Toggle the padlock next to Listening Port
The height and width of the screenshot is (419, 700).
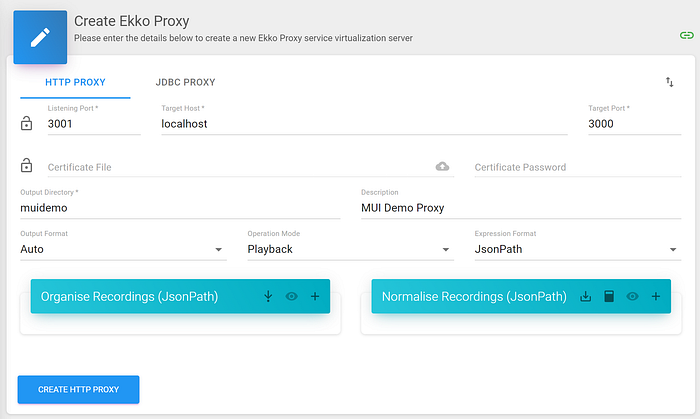[26, 123]
